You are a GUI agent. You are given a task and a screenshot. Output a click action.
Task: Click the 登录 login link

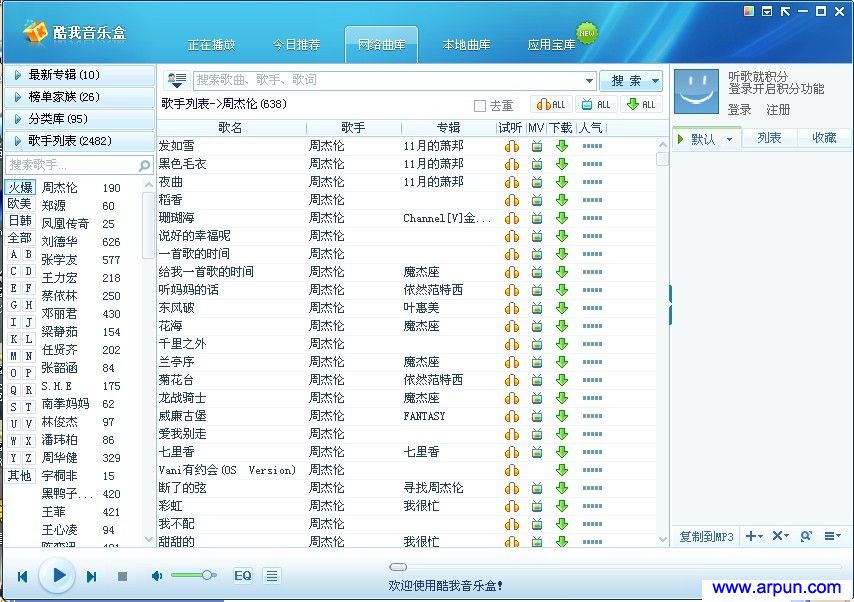click(740, 108)
